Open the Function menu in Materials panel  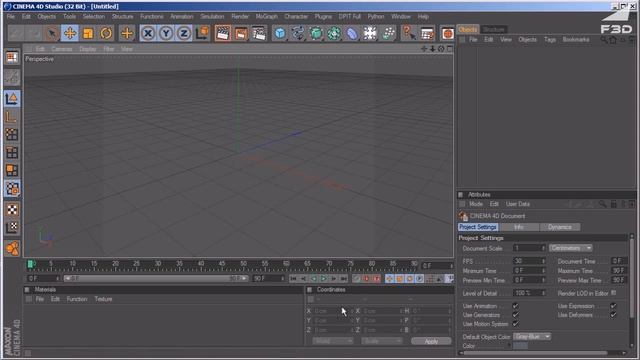(77, 299)
